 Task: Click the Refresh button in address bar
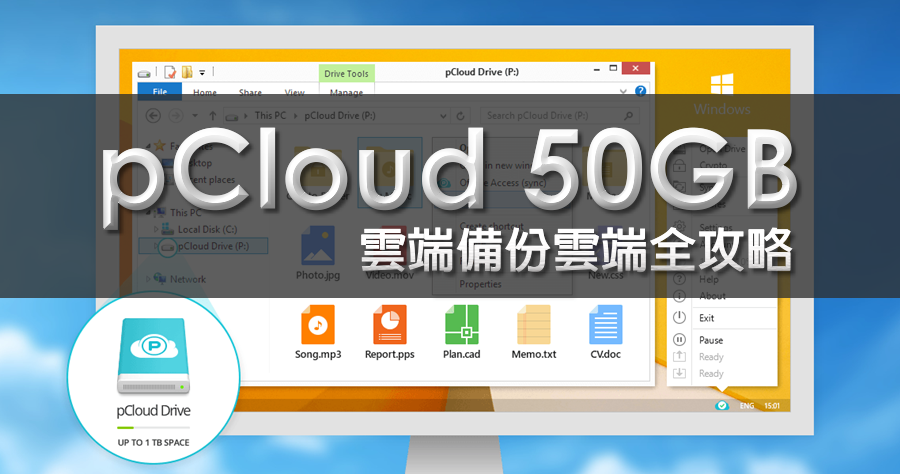[x=460, y=116]
